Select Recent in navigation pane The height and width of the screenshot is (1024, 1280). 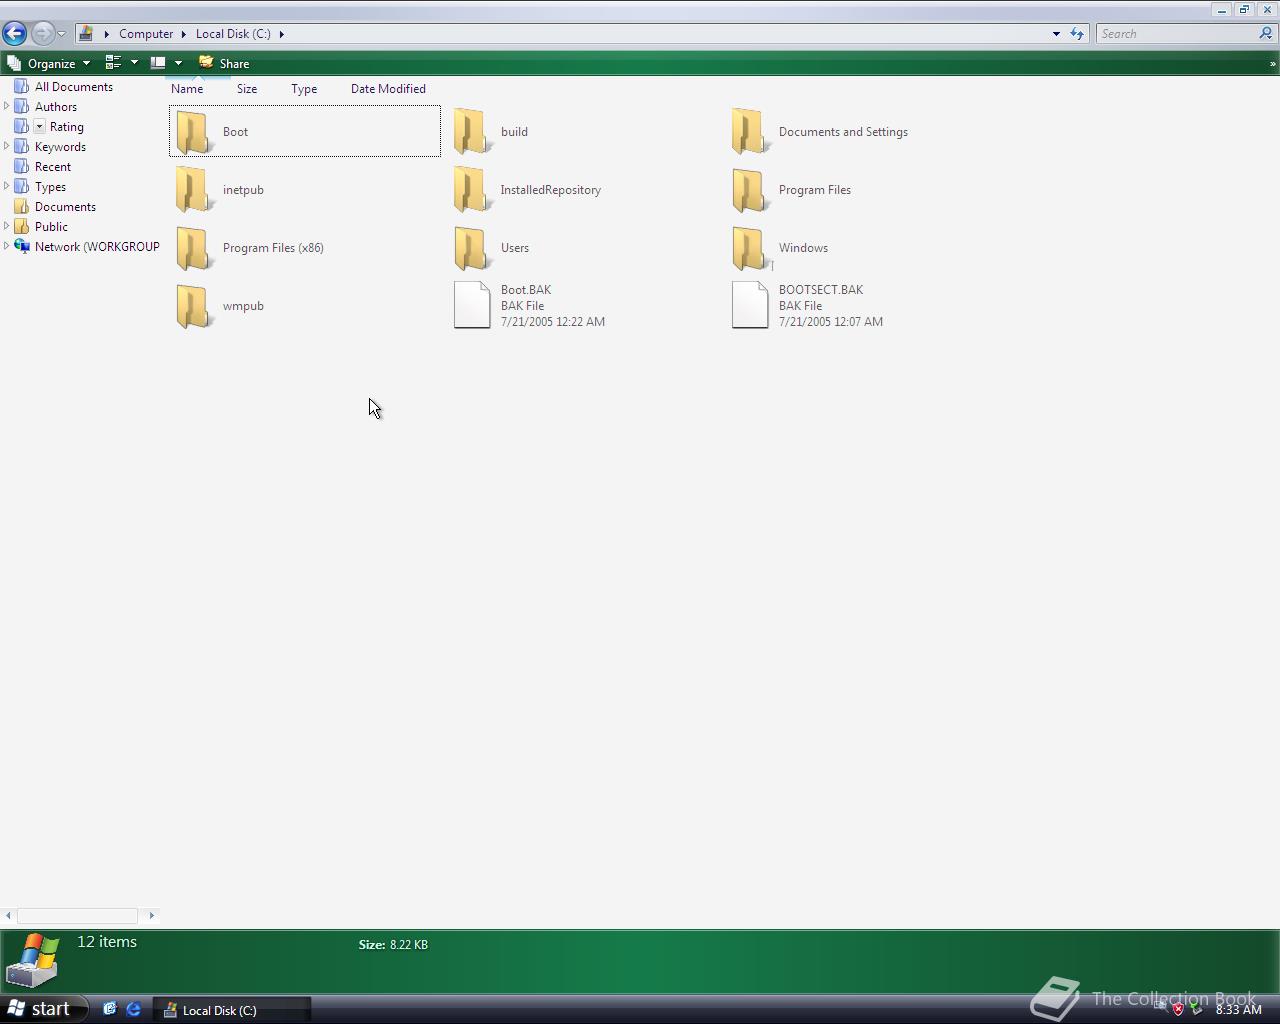pos(53,167)
